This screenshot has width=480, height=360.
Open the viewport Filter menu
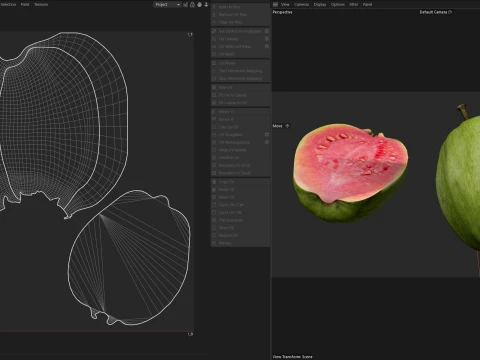coord(354,5)
